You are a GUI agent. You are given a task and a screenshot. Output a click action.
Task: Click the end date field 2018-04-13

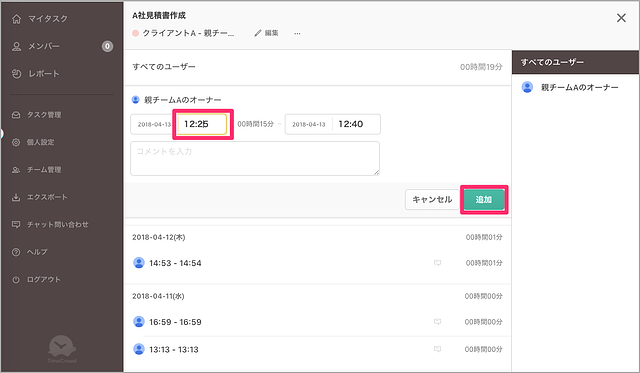coord(309,124)
